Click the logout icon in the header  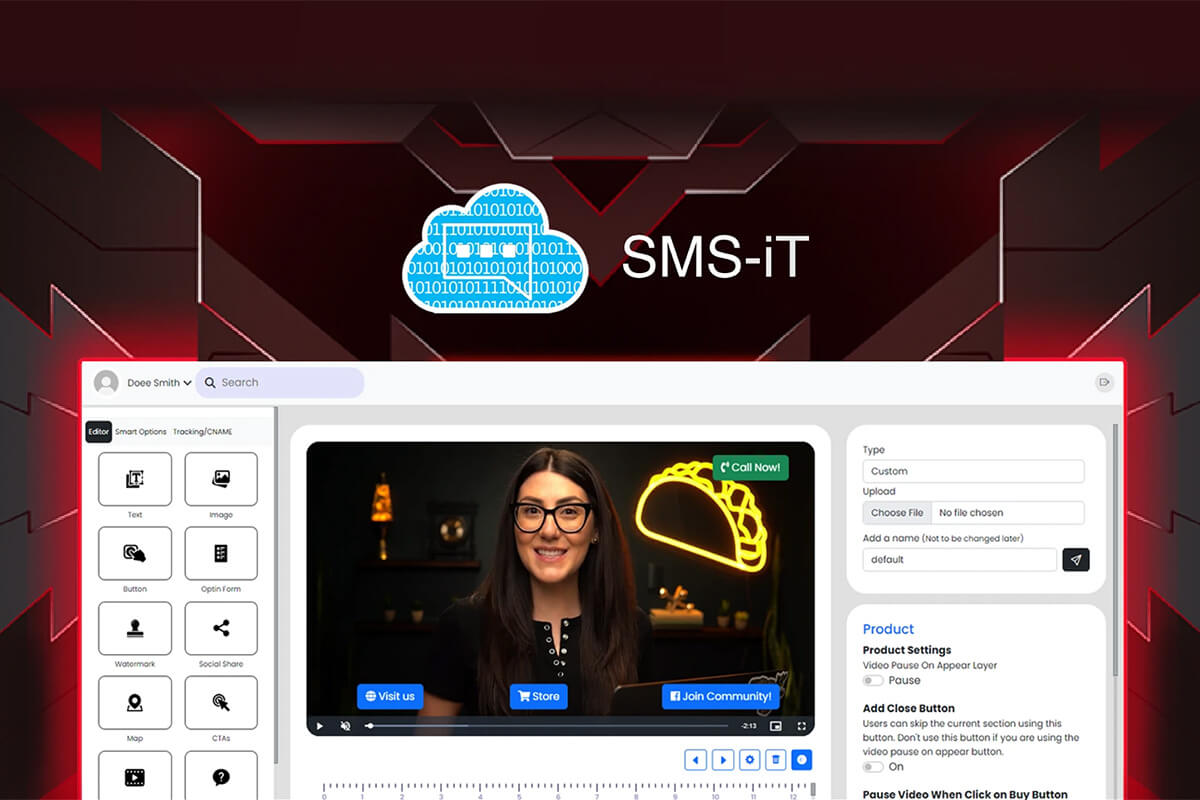pos(1104,382)
